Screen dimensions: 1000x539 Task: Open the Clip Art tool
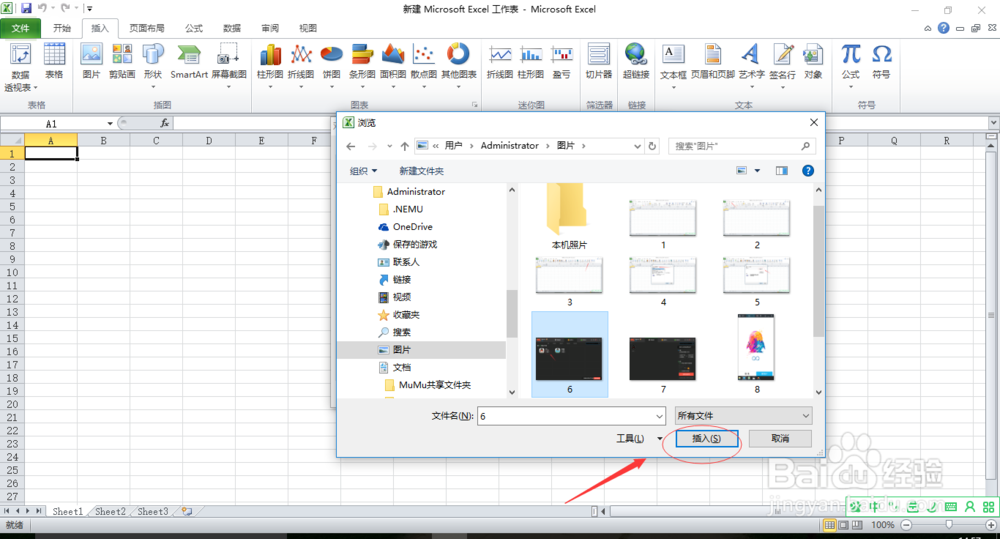click(122, 61)
